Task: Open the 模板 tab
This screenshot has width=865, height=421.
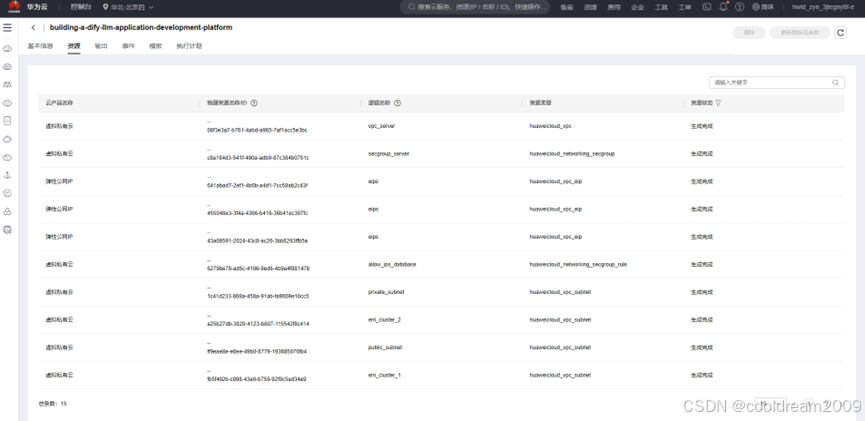Action: (x=156, y=46)
